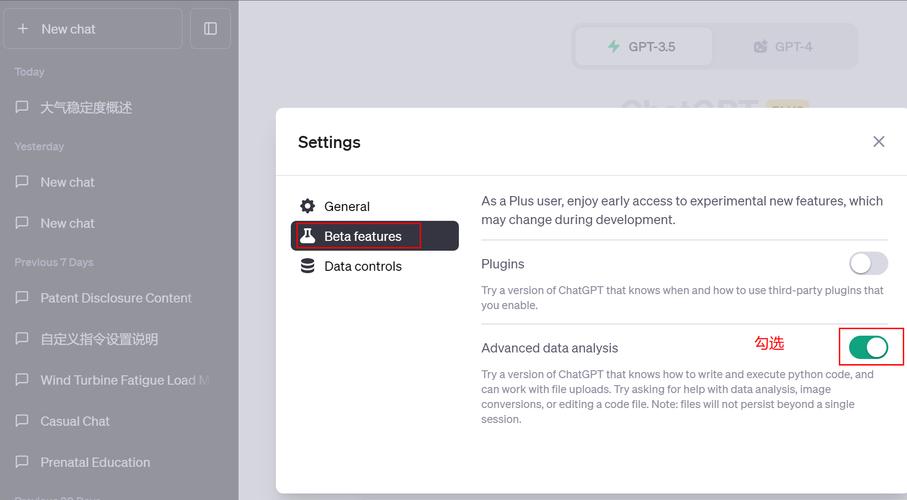This screenshot has width=907, height=500.
Task: Click the Settings dialog title
Action: pos(329,142)
